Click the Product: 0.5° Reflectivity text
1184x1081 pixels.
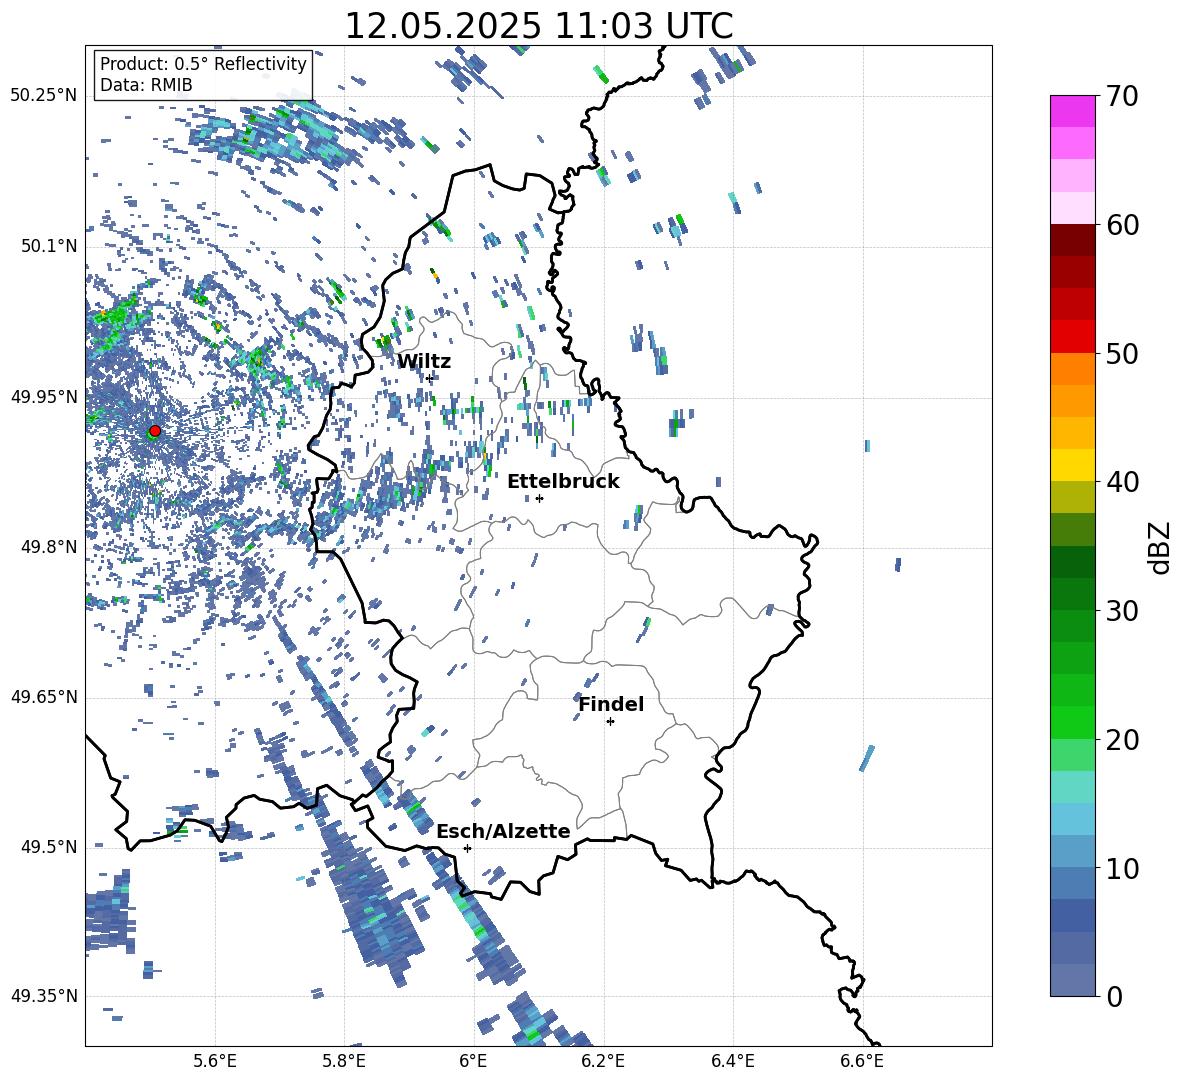coord(203,63)
